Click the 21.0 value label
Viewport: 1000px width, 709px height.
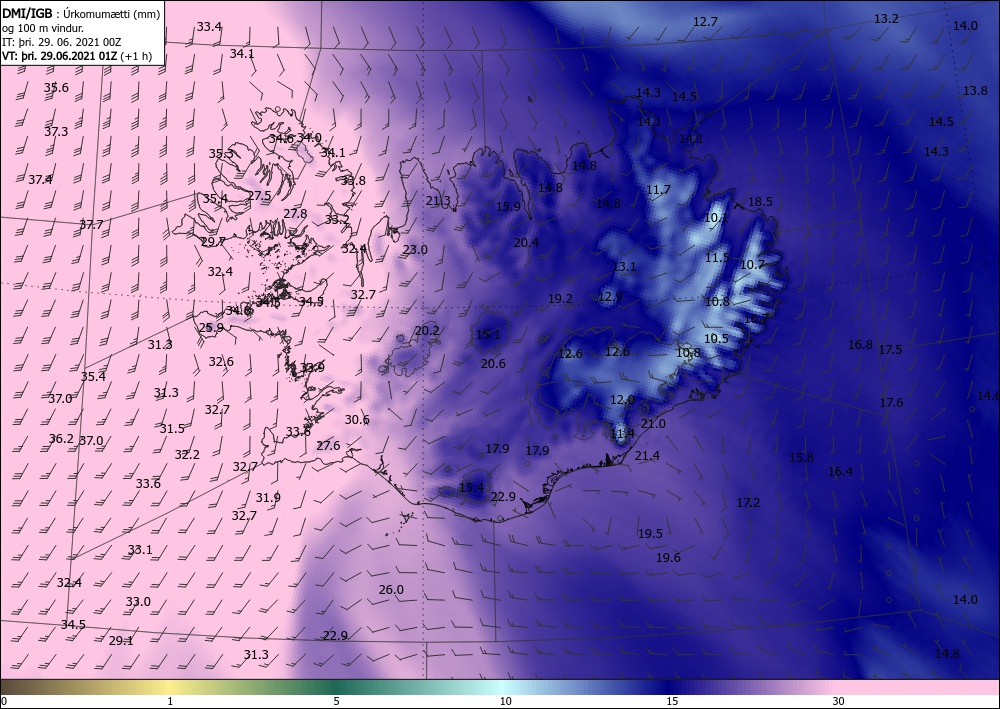tap(653, 424)
